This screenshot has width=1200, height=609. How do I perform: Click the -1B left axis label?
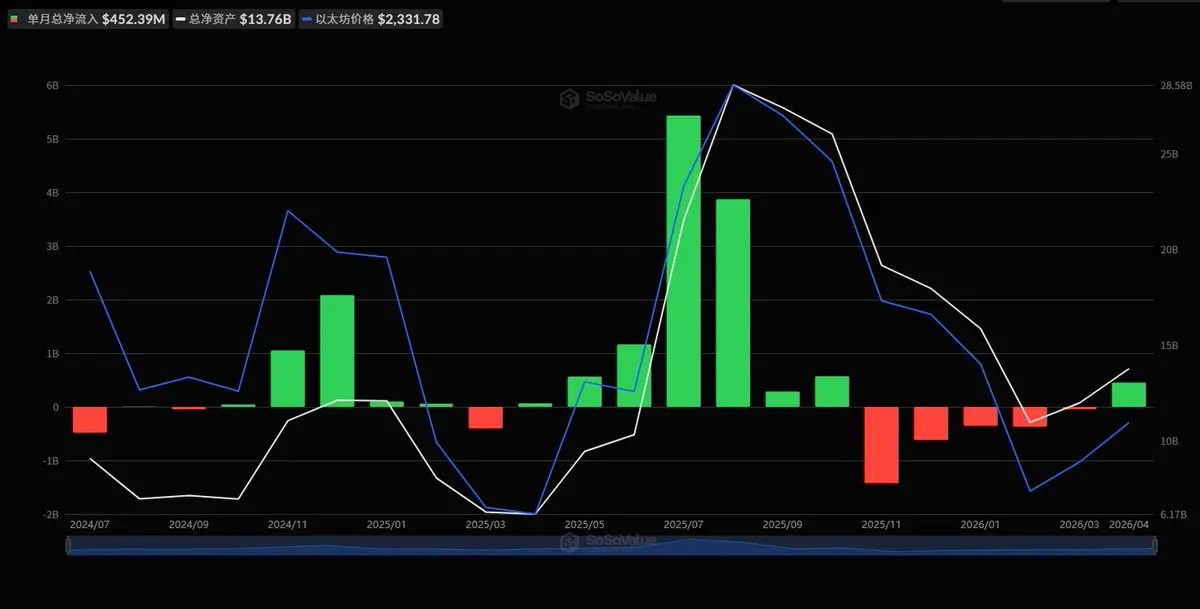point(51,461)
